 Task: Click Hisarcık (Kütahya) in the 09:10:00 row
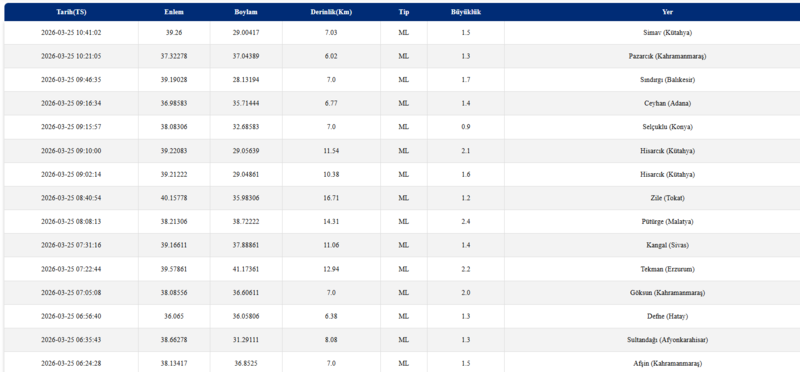[667, 151]
